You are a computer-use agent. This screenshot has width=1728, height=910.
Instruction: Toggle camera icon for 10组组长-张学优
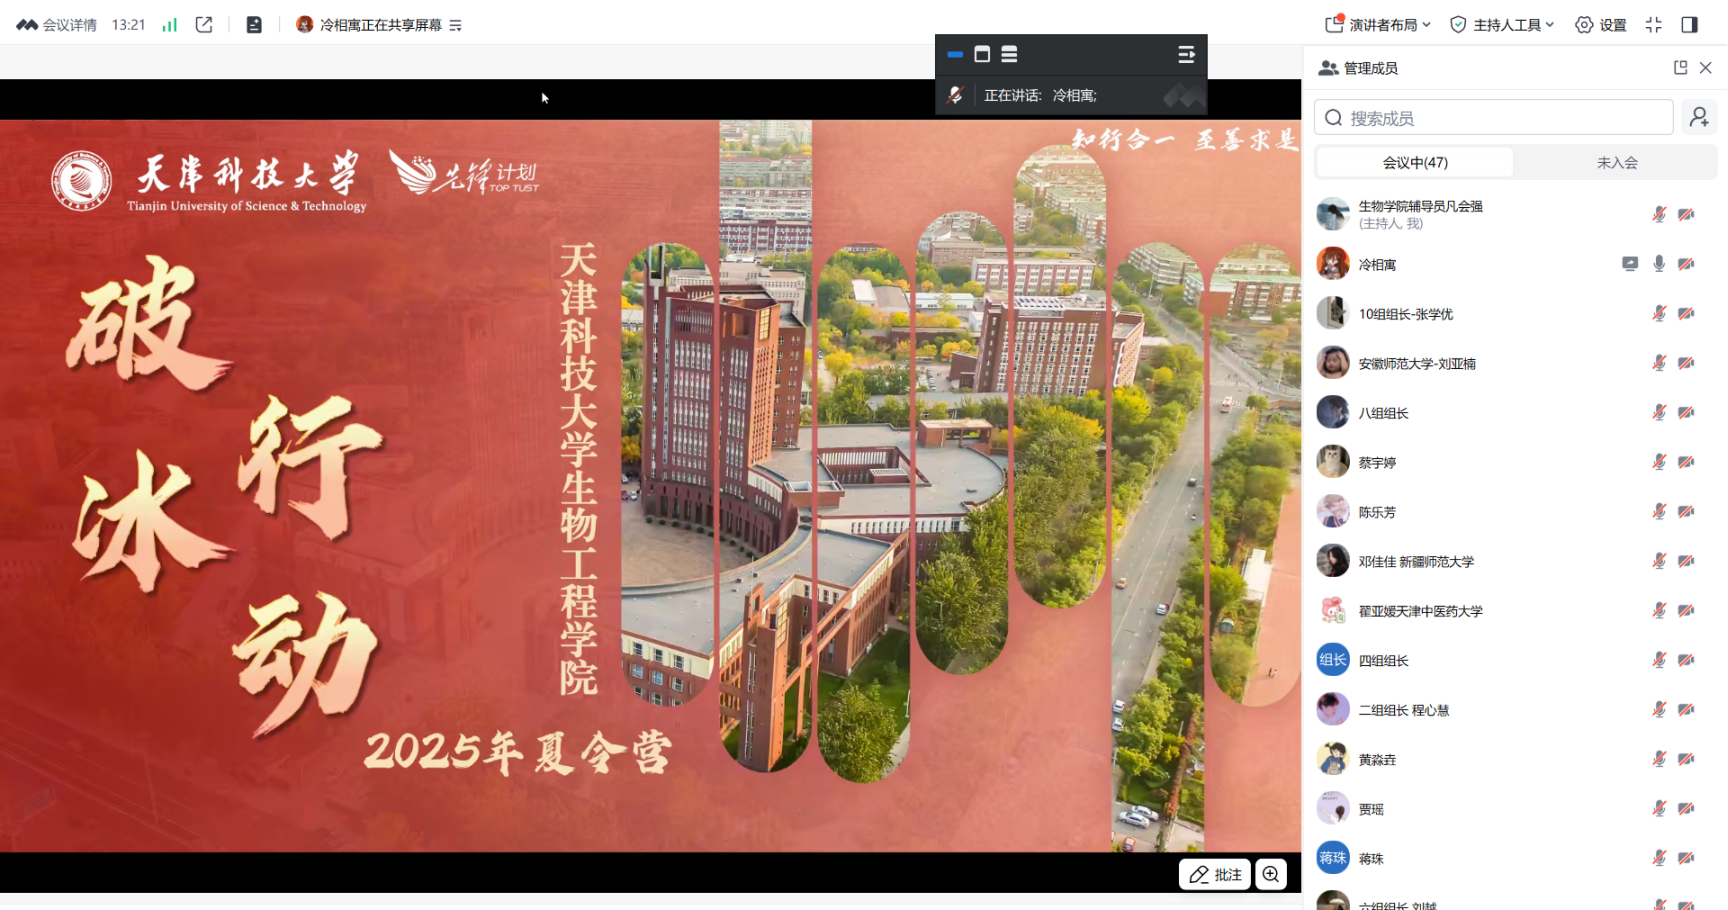(1686, 313)
